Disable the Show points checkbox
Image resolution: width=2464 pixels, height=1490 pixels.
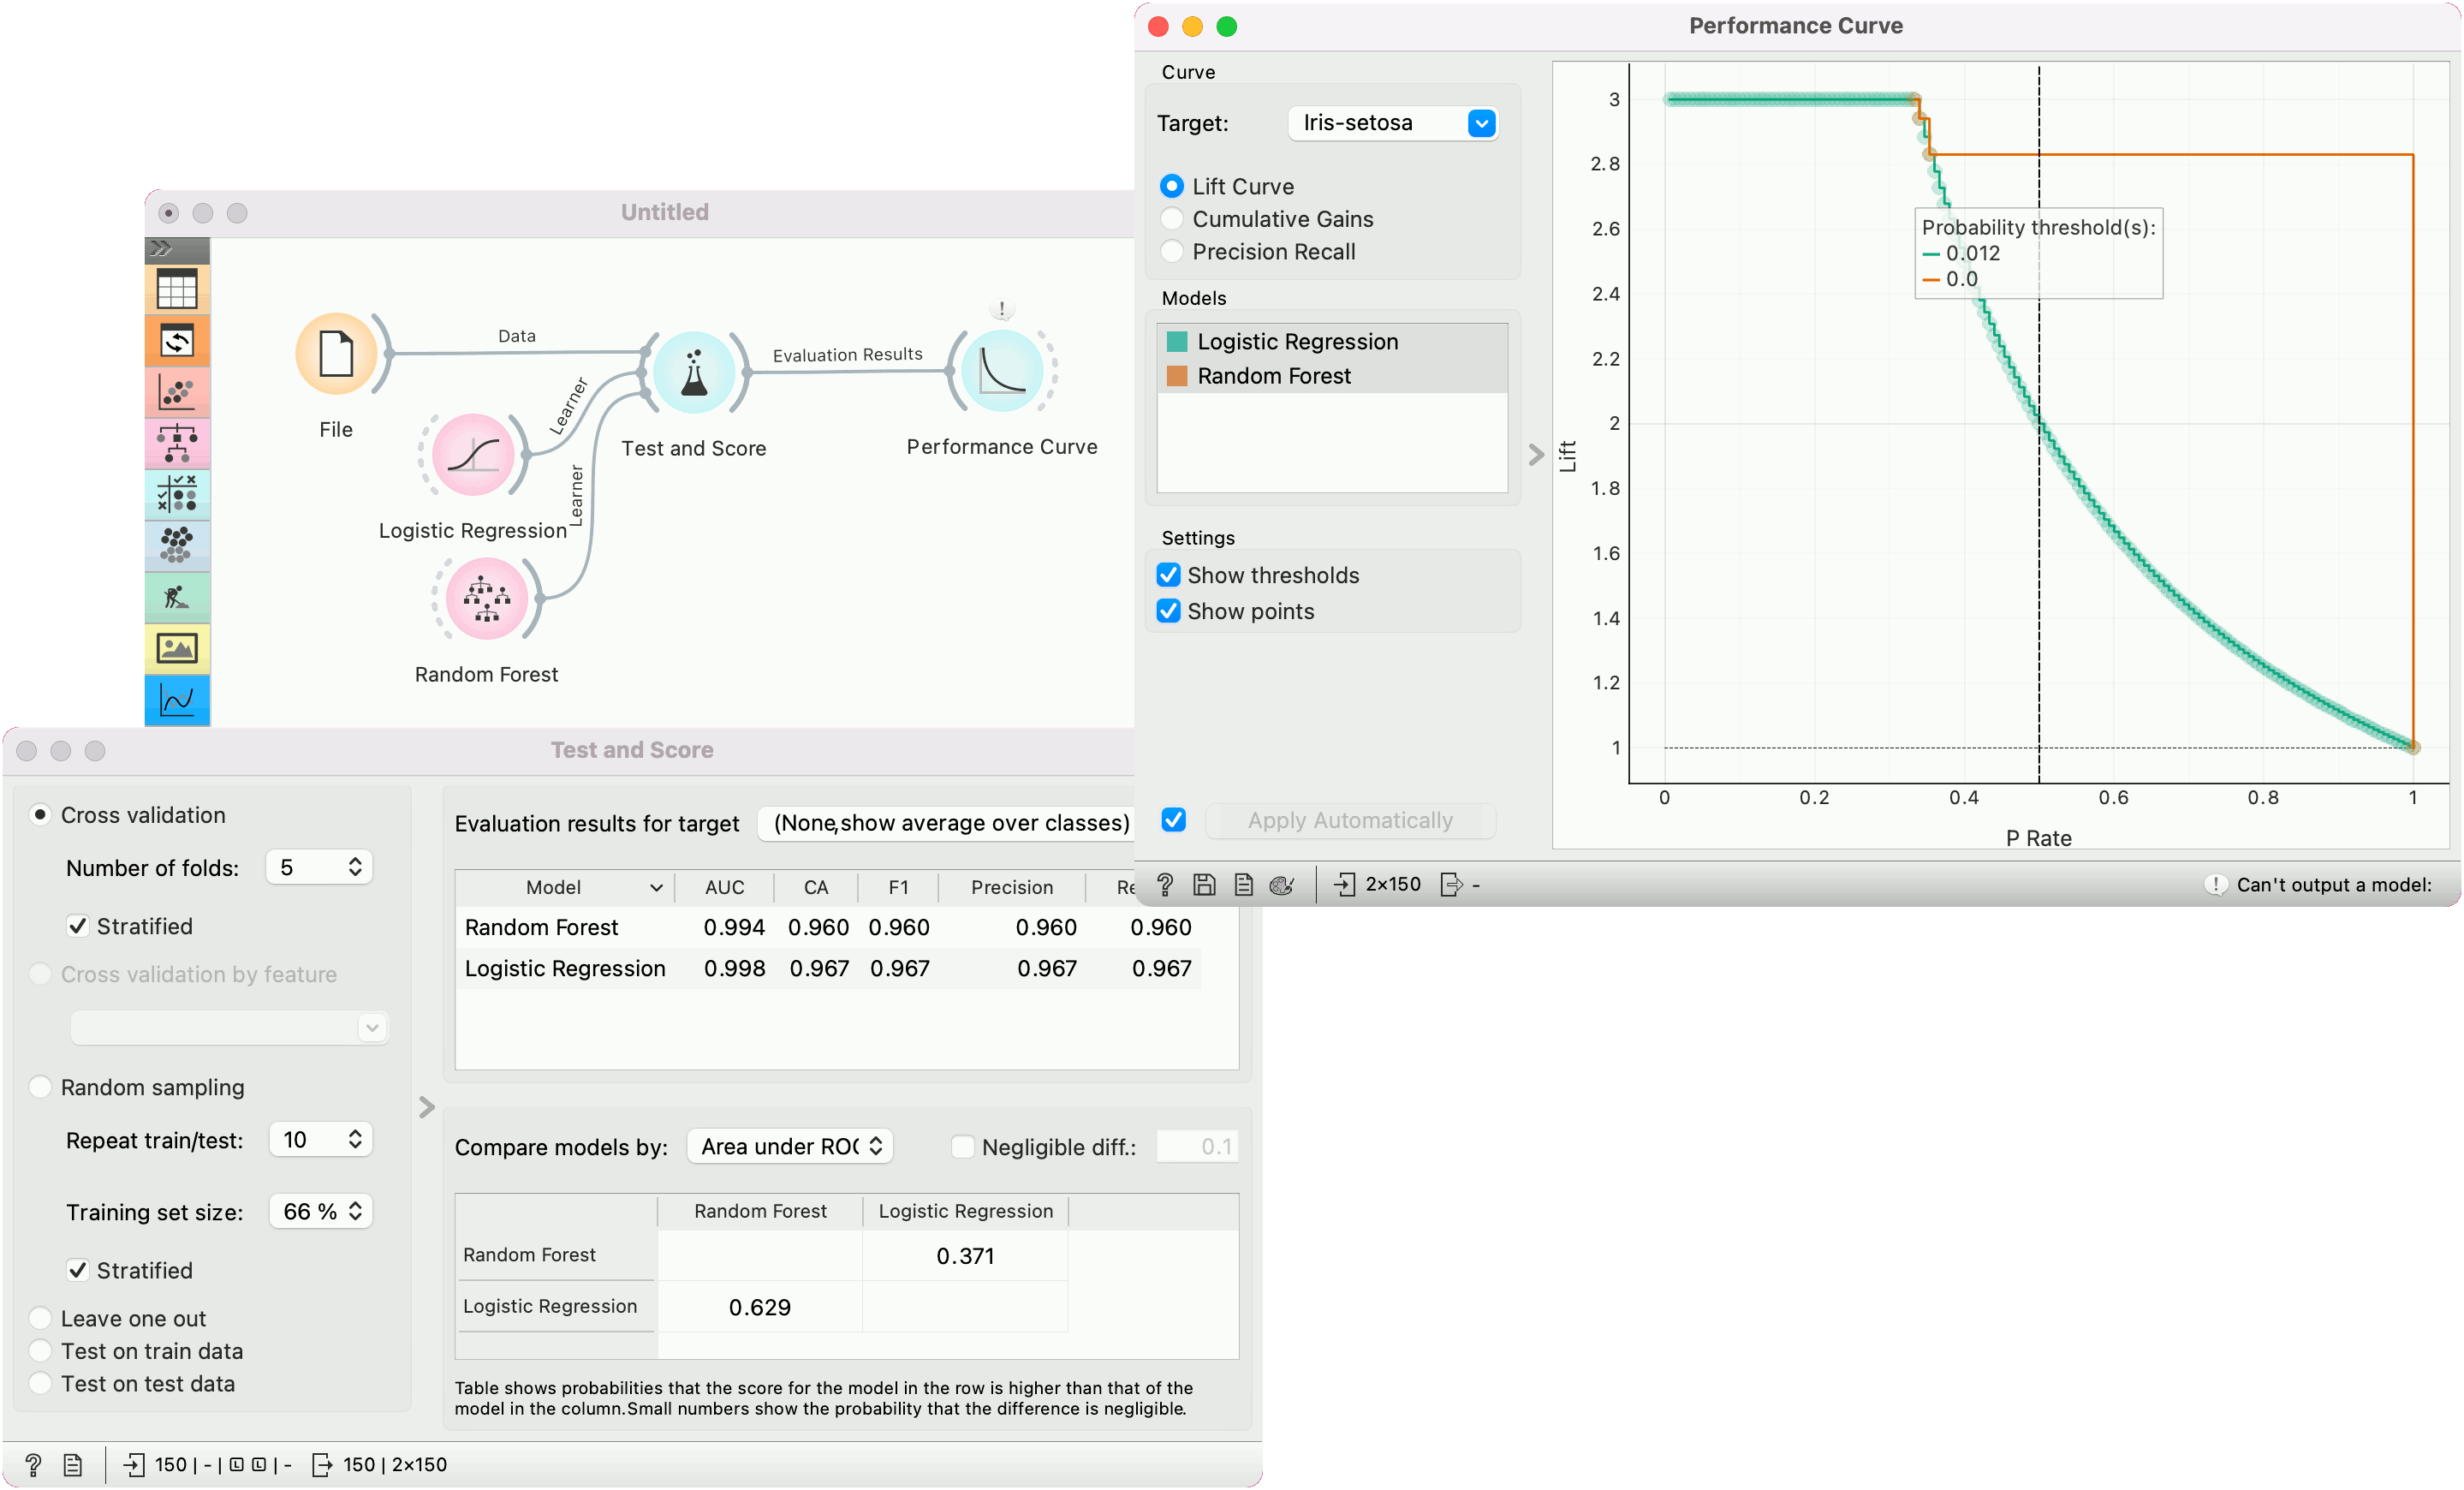(1168, 611)
